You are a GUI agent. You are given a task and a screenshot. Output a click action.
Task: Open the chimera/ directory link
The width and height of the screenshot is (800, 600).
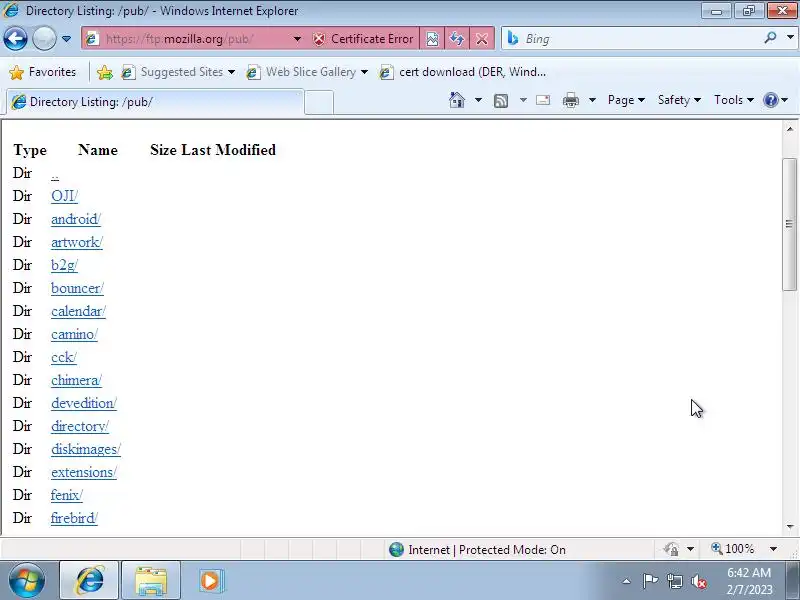pyautogui.click(x=77, y=380)
